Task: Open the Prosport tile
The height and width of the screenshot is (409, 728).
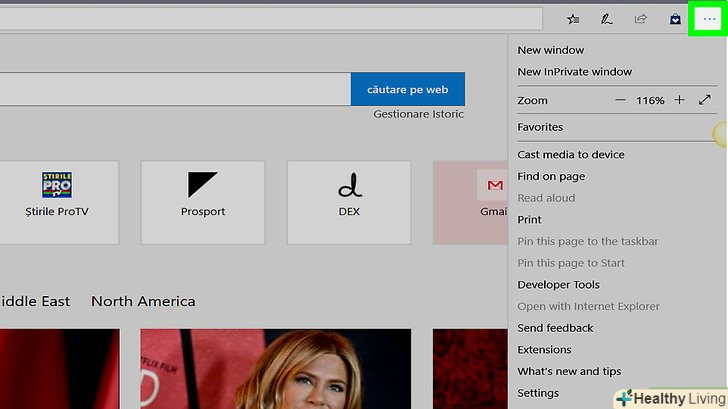Action: pyautogui.click(x=203, y=202)
